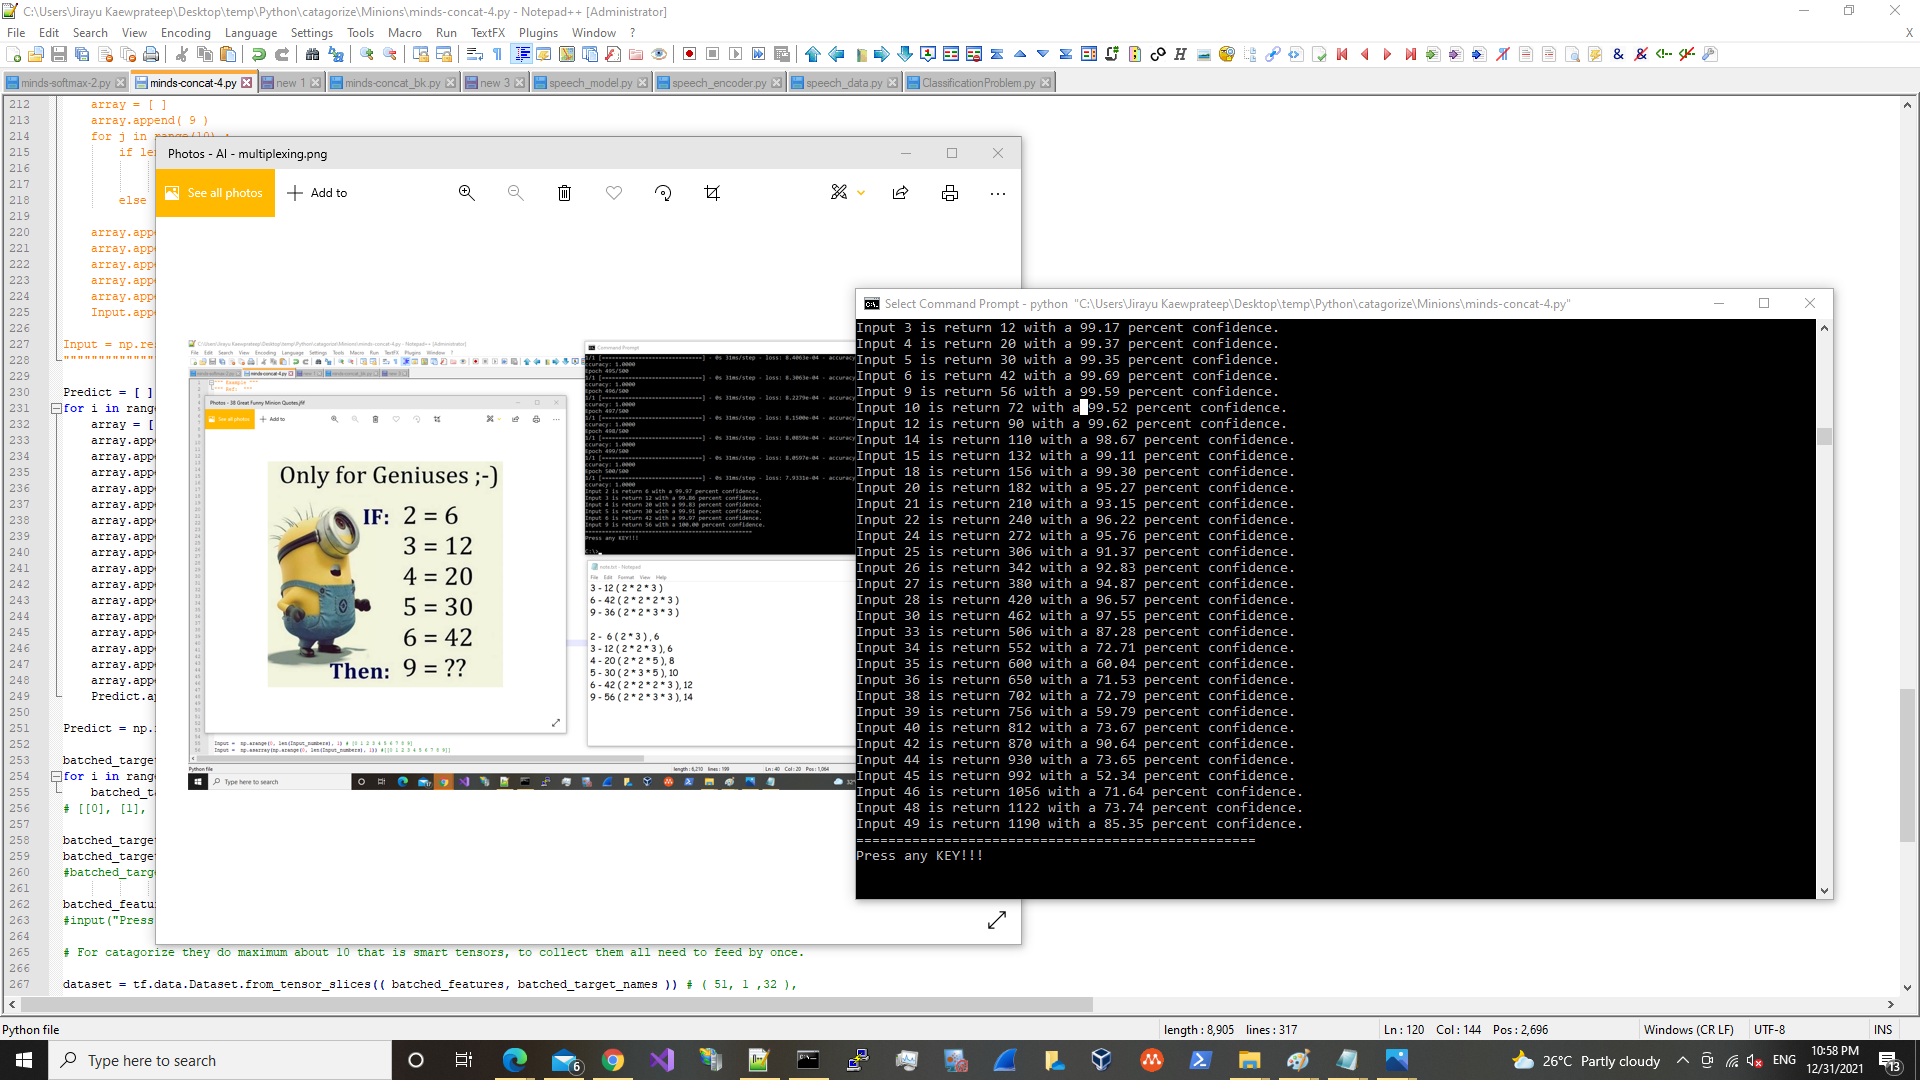This screenshot has height=1080, width=1920.
Task: Collapse the fold marker at line 254
Action: coord(56,776)
